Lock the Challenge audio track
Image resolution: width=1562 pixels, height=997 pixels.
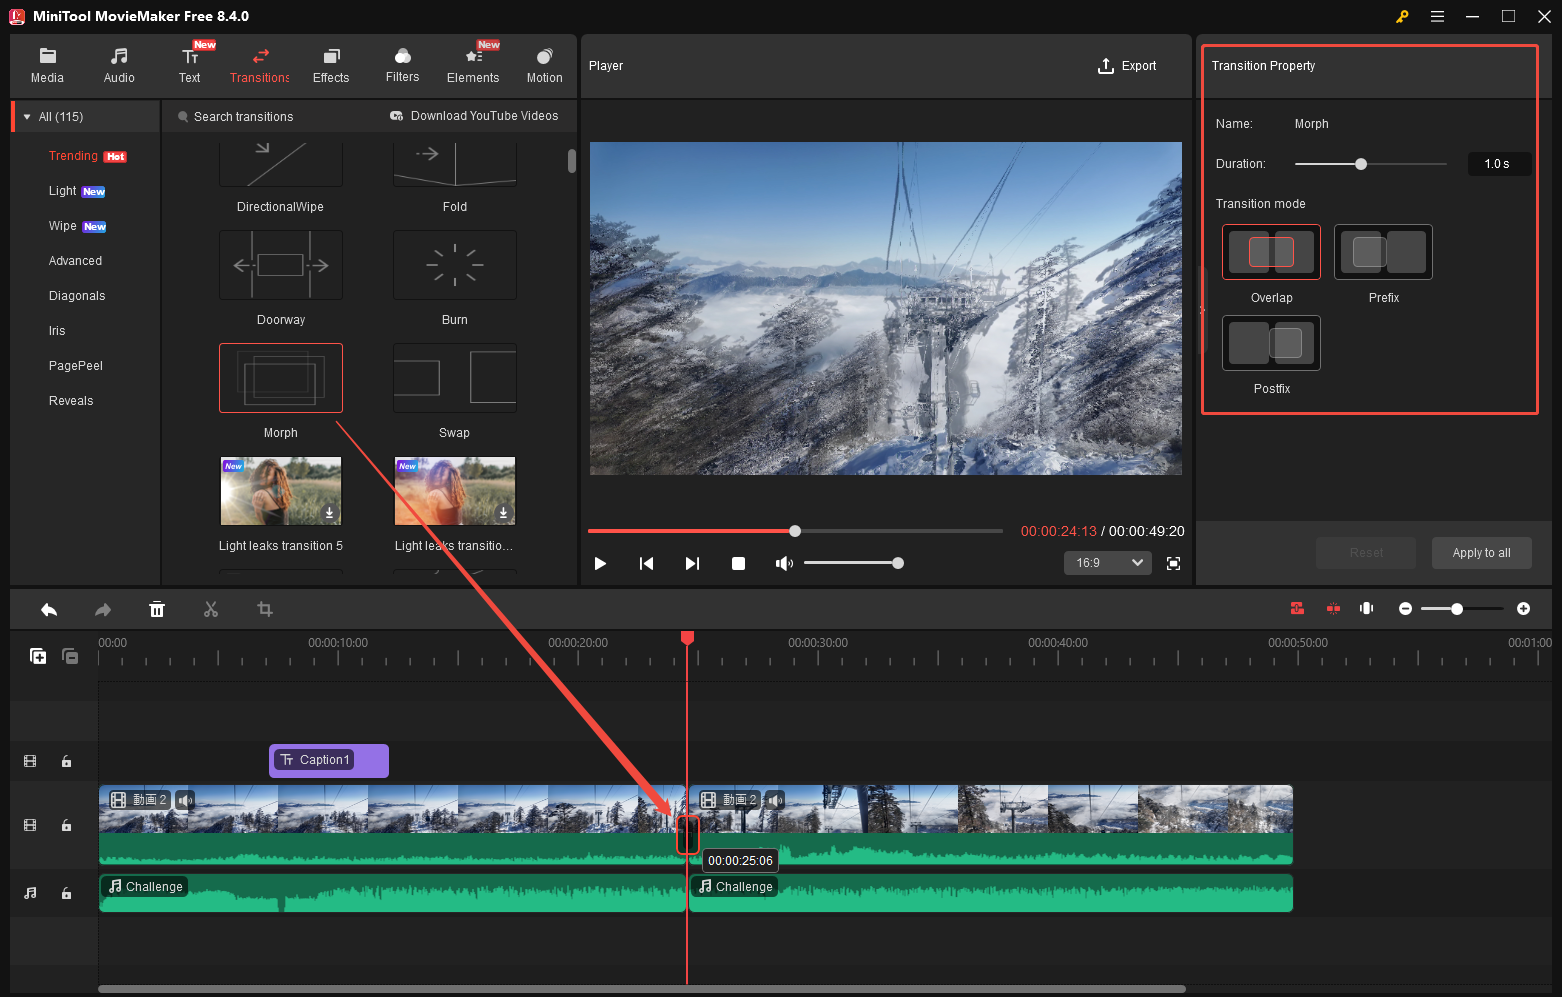coord(66,893)
